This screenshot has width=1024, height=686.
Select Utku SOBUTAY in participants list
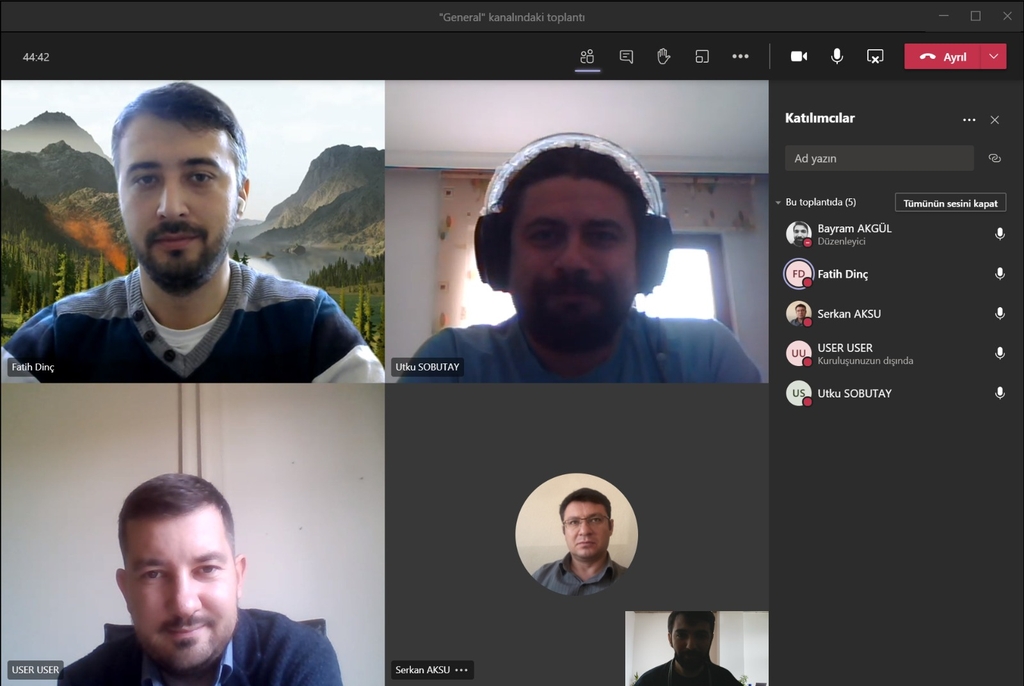(854, 393)
